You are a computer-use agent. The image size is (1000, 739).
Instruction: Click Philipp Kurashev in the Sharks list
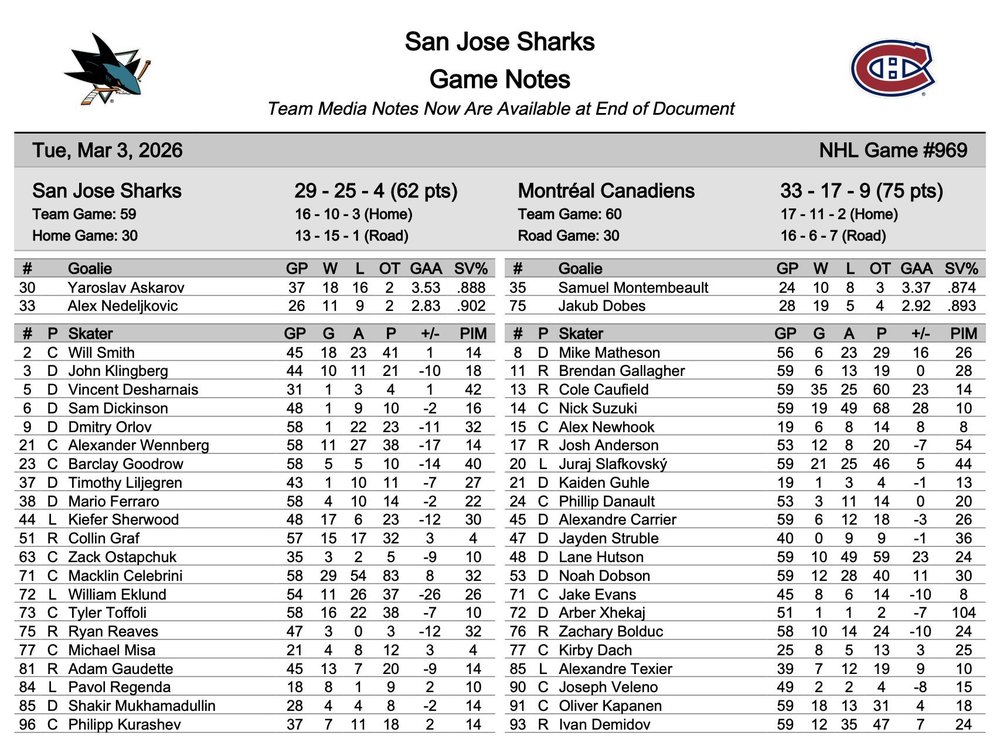coord(126,724)
